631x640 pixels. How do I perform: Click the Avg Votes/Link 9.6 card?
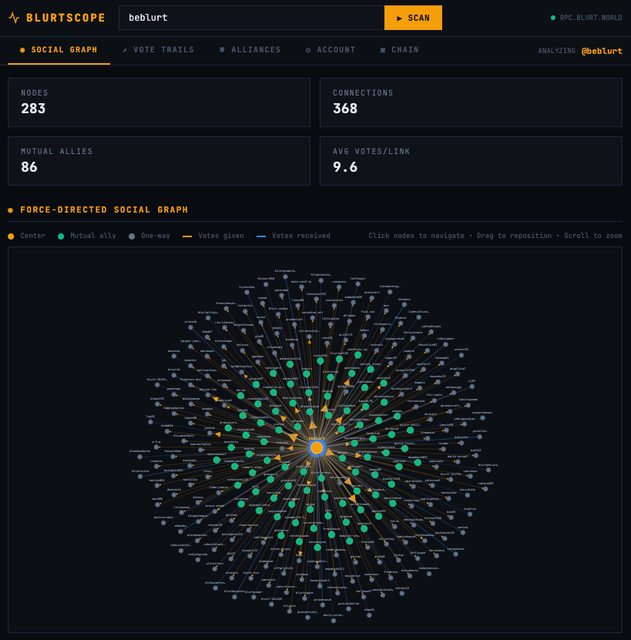pos(471,161)
